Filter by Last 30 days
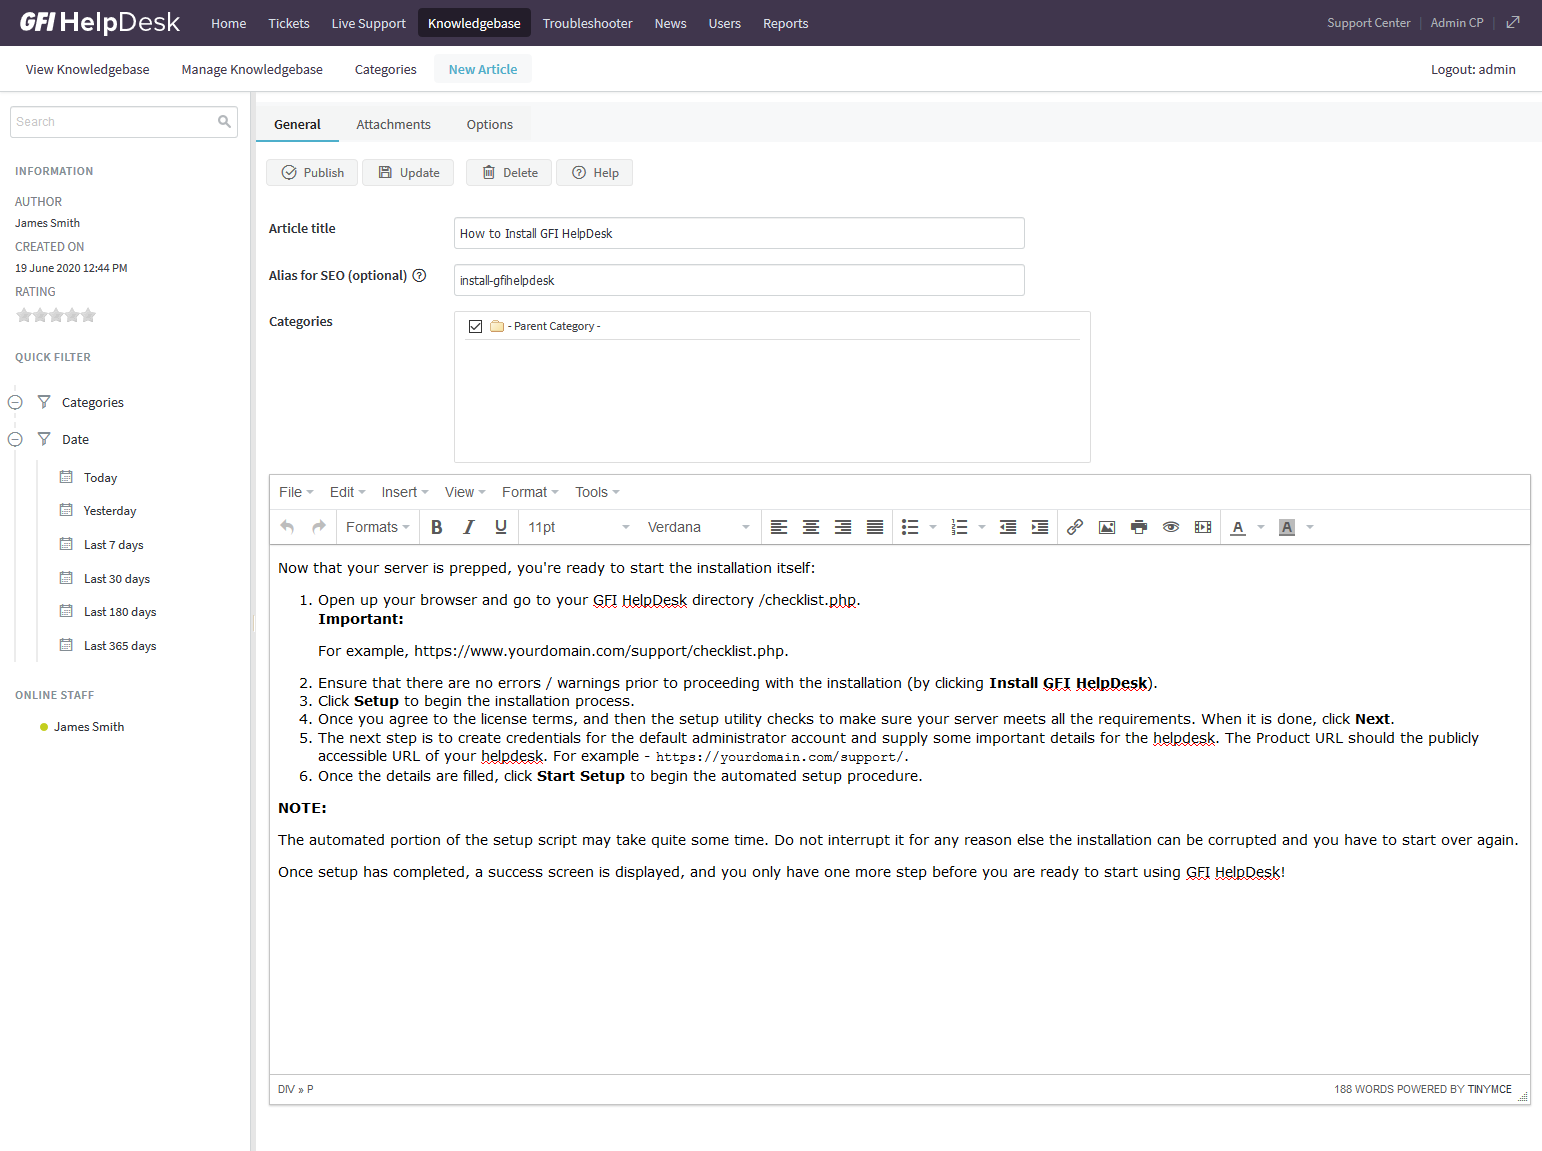1542x1151 pixels. click(x=117, y=578)
